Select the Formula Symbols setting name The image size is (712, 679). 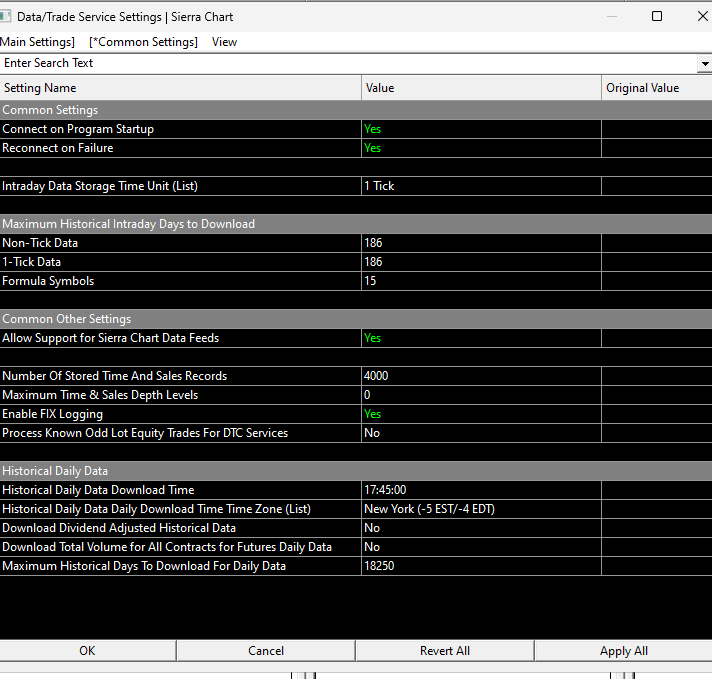coord(180,281)
